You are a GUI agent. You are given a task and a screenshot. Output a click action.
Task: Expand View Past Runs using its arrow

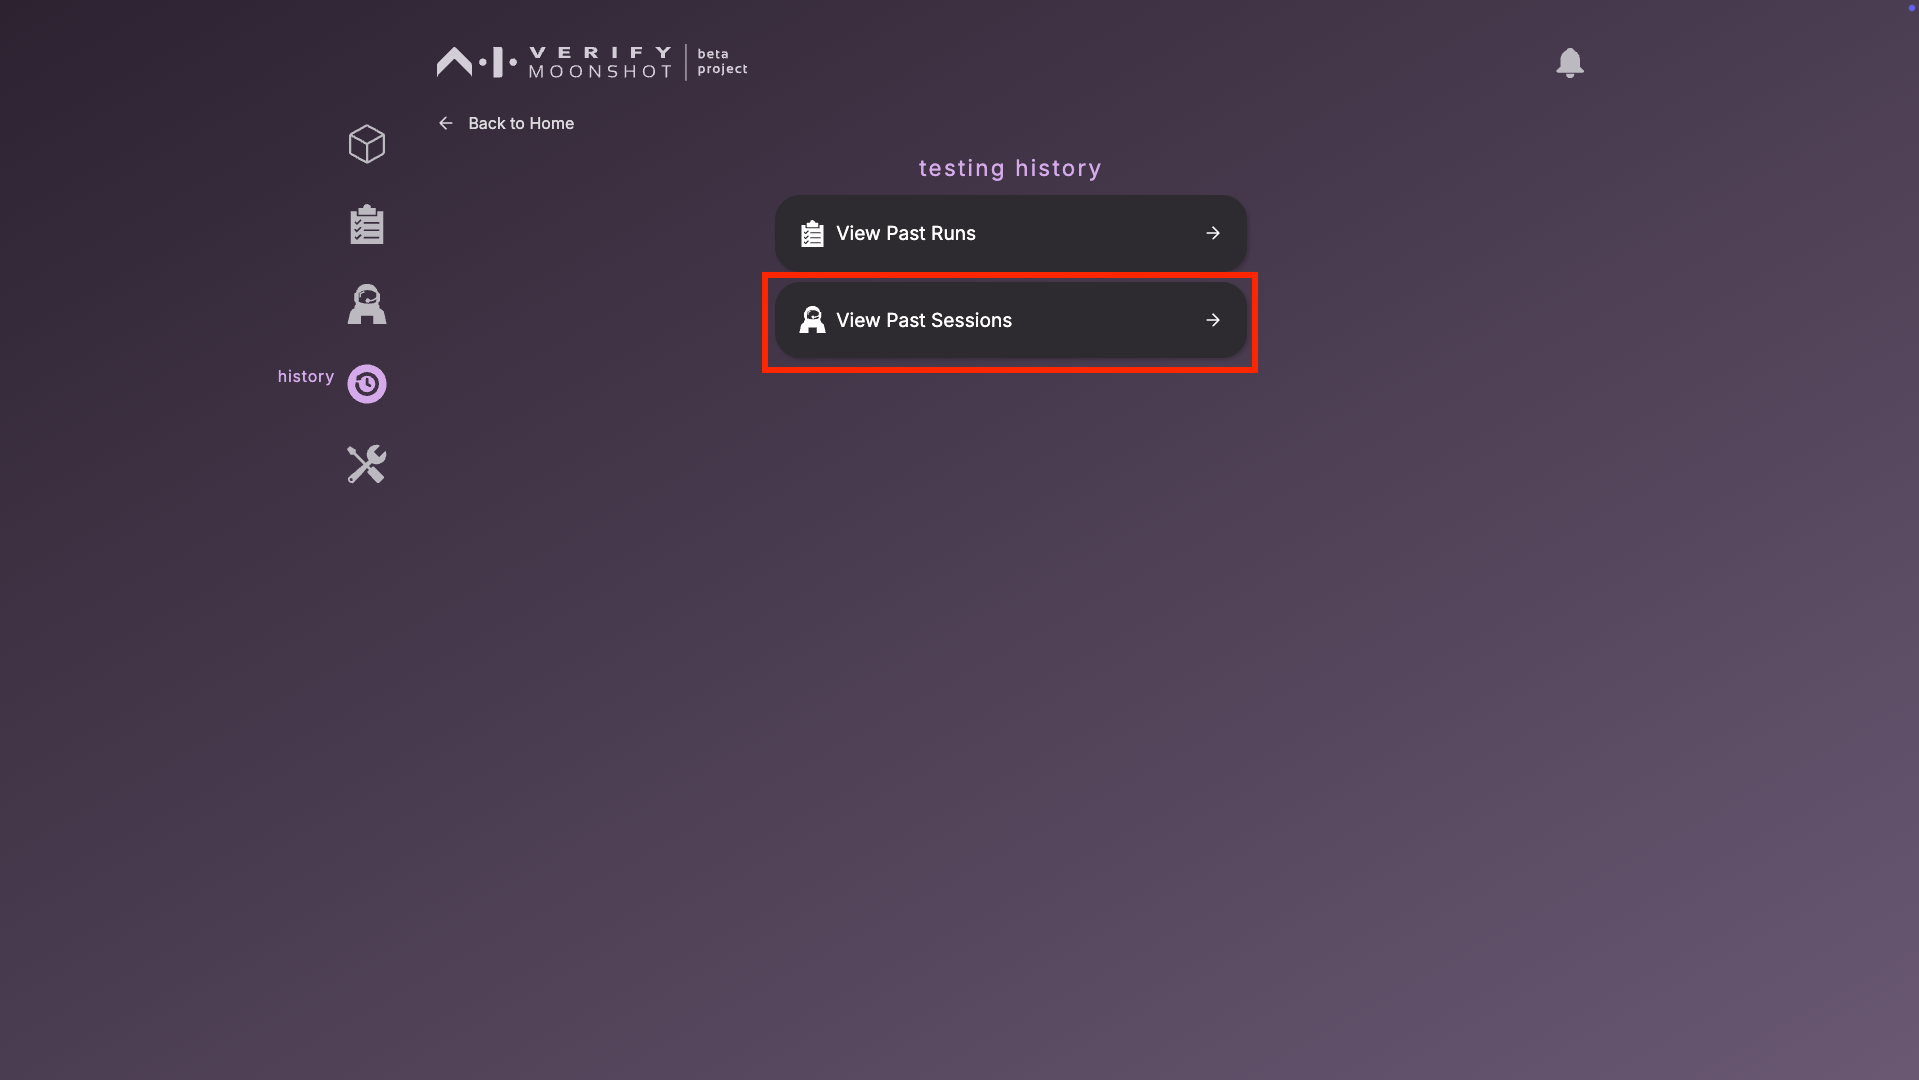tap(1213, 233)
